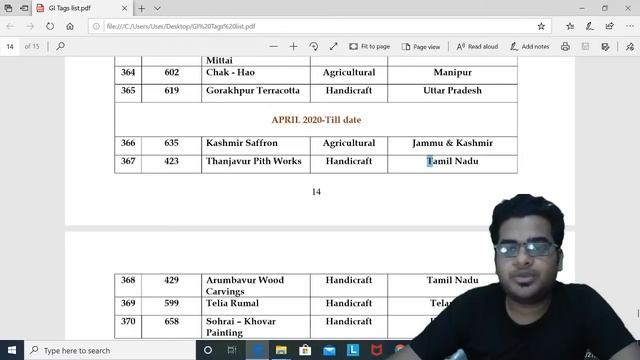Show the tabs you've set aside

tap(8, 8)
